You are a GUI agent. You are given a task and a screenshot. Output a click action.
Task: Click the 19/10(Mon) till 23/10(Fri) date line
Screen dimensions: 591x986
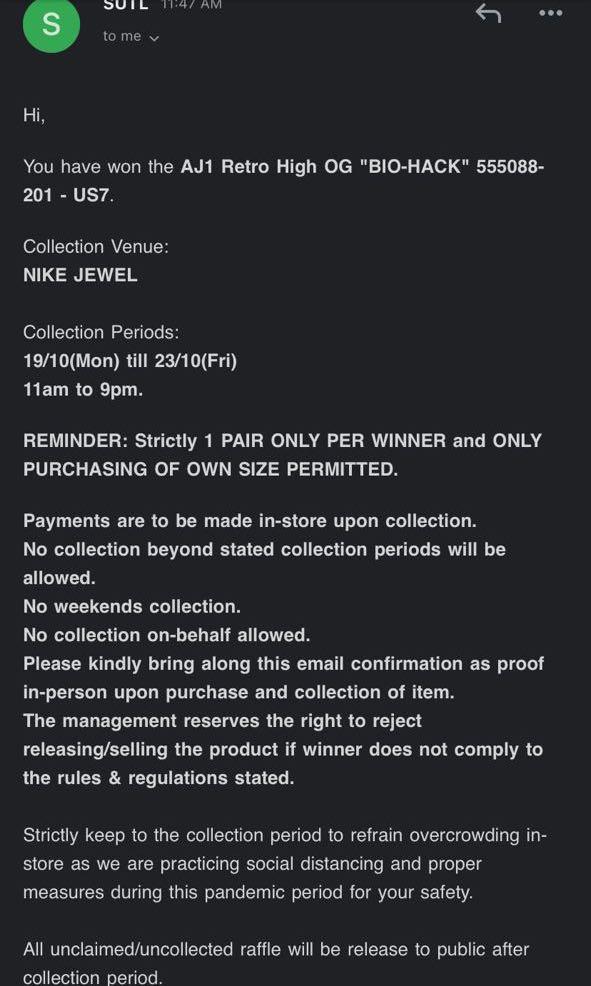(x=130, y=361)
